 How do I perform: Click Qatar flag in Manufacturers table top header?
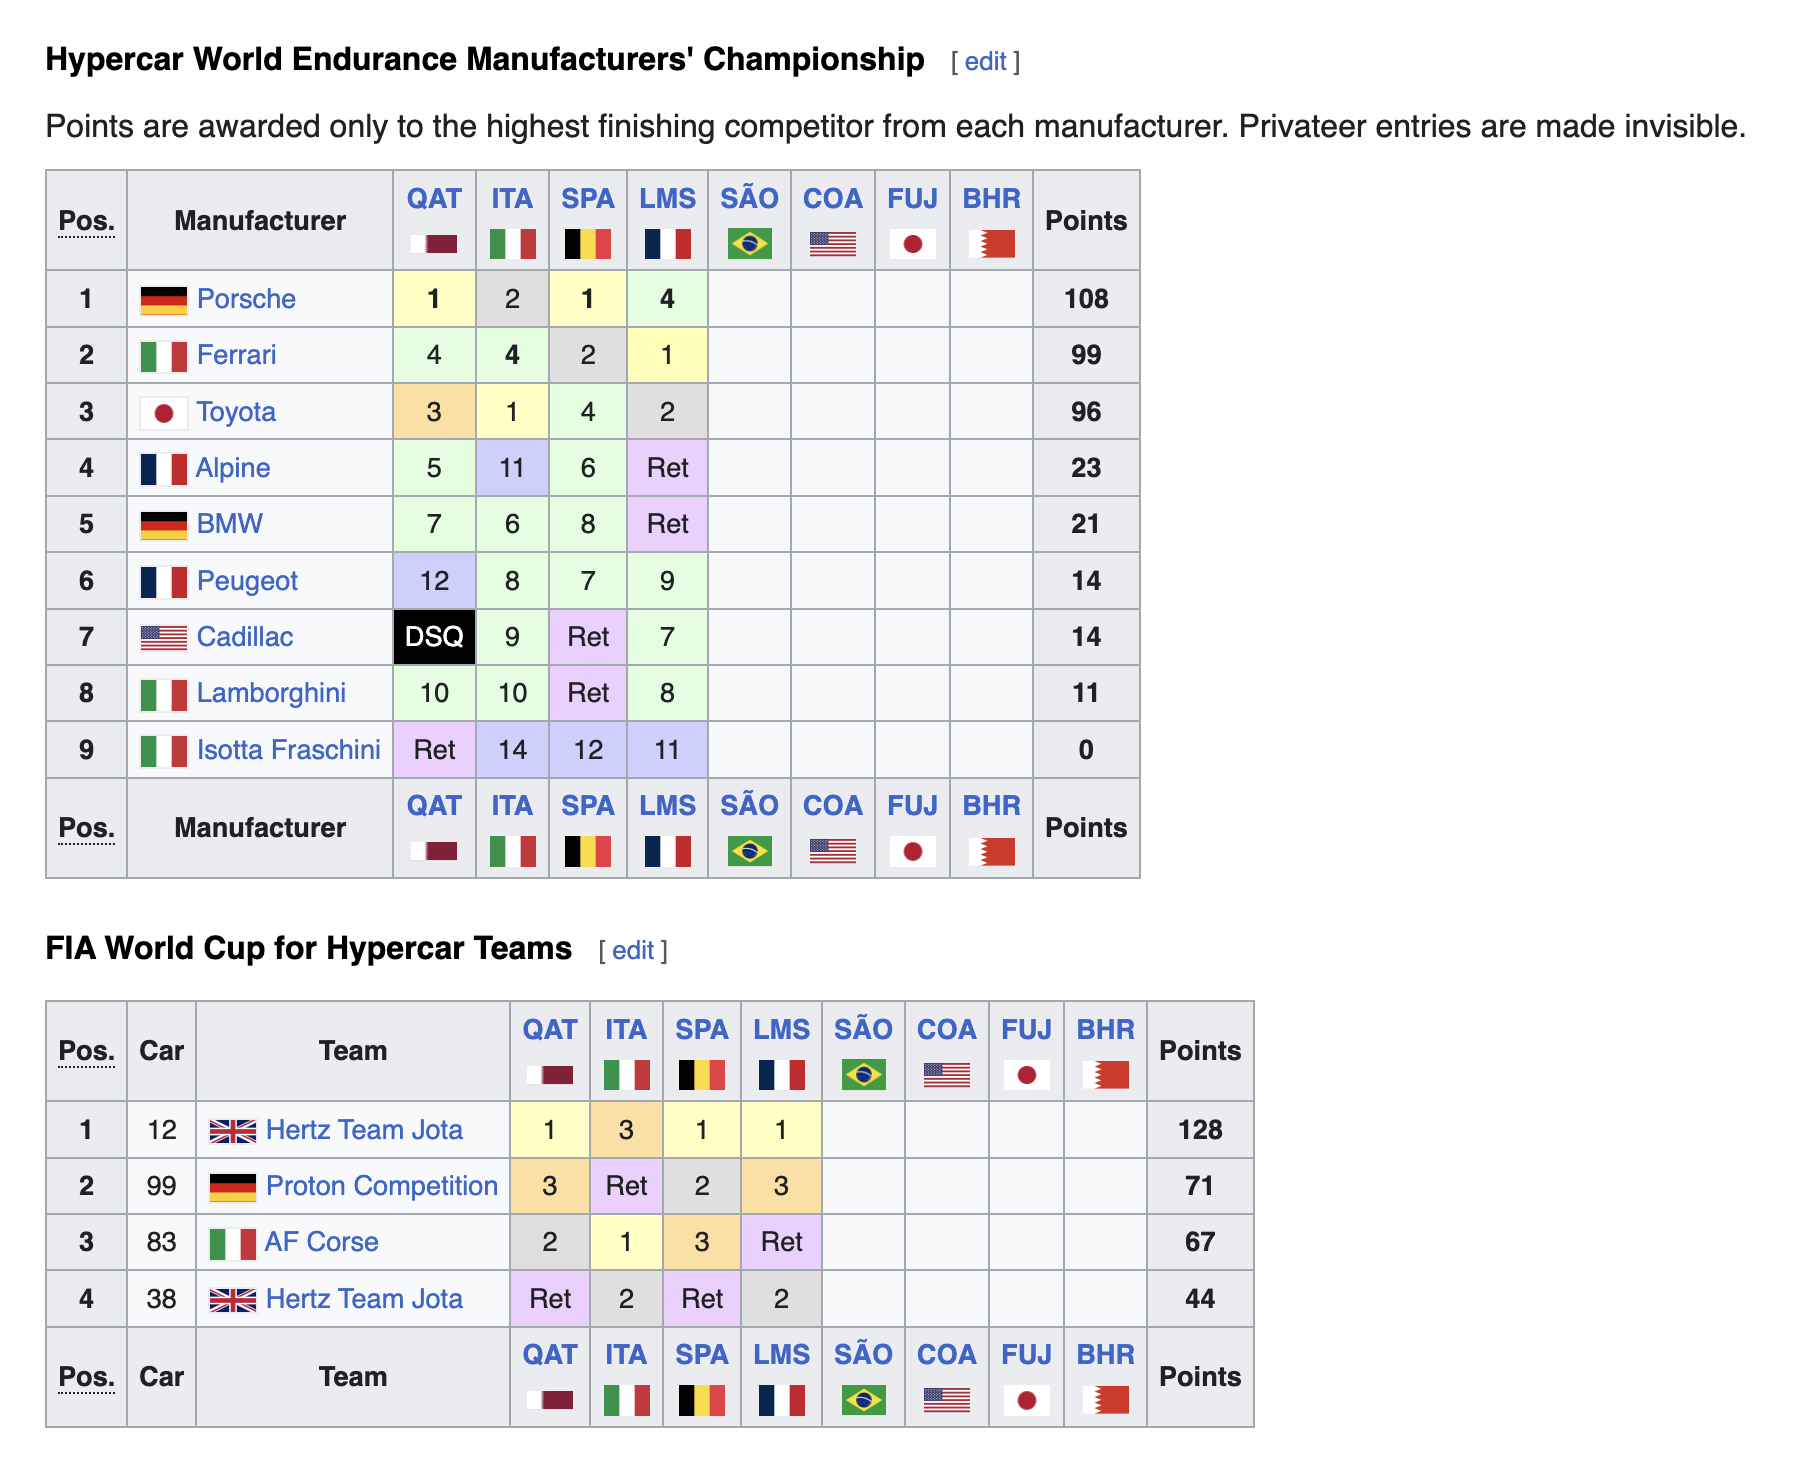point(434,244)
